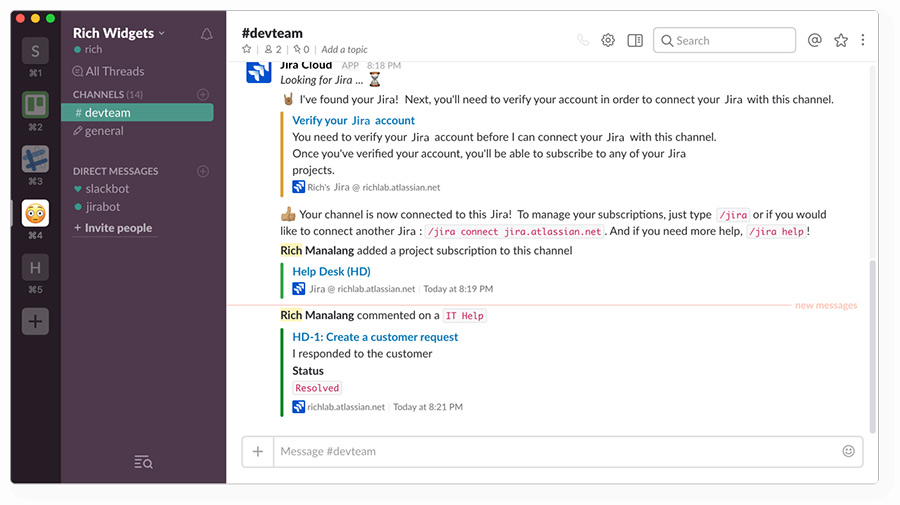Star the #devteam channel
The width and height of the screenshot is (900, 505).
point(247,49)
